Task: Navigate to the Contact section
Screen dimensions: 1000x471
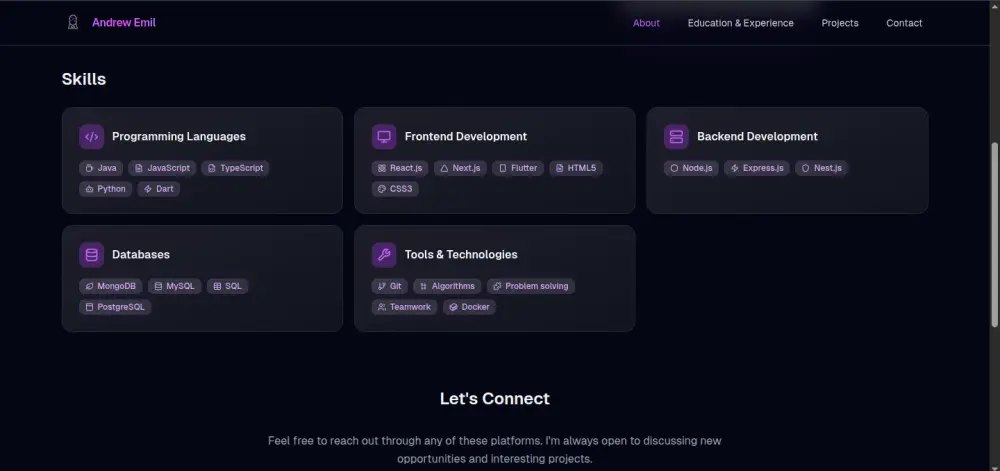Action: click(904, 23)
